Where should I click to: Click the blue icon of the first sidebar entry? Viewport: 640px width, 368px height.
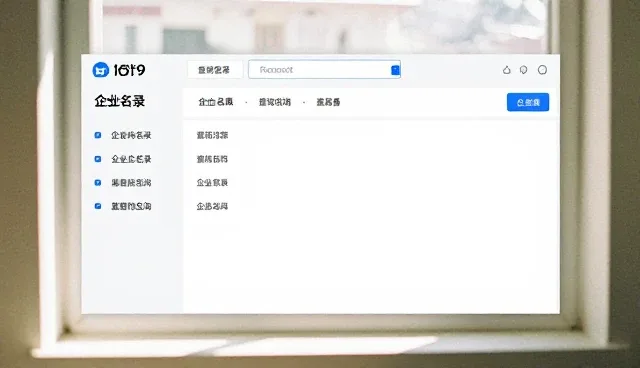98,135
